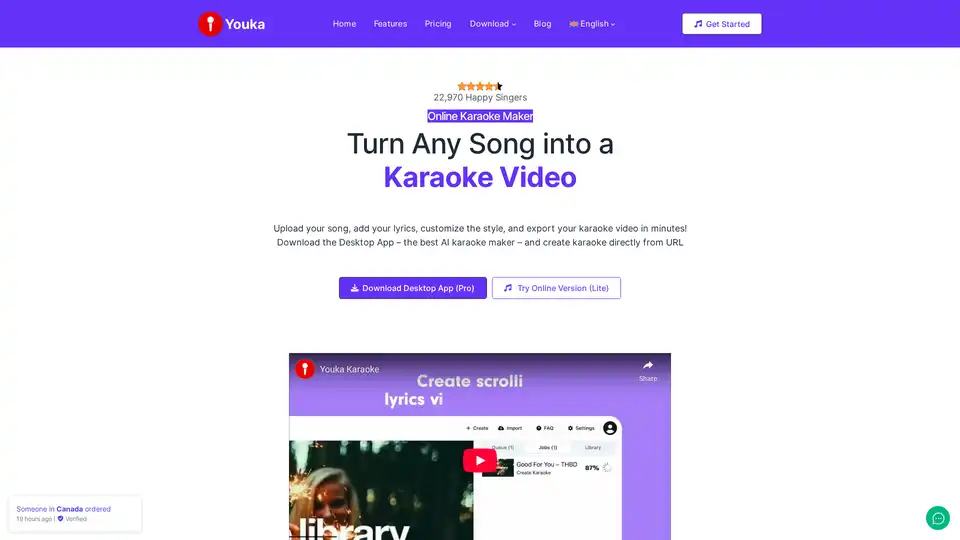Expand the Download dropdown menu

click(493, 24)
